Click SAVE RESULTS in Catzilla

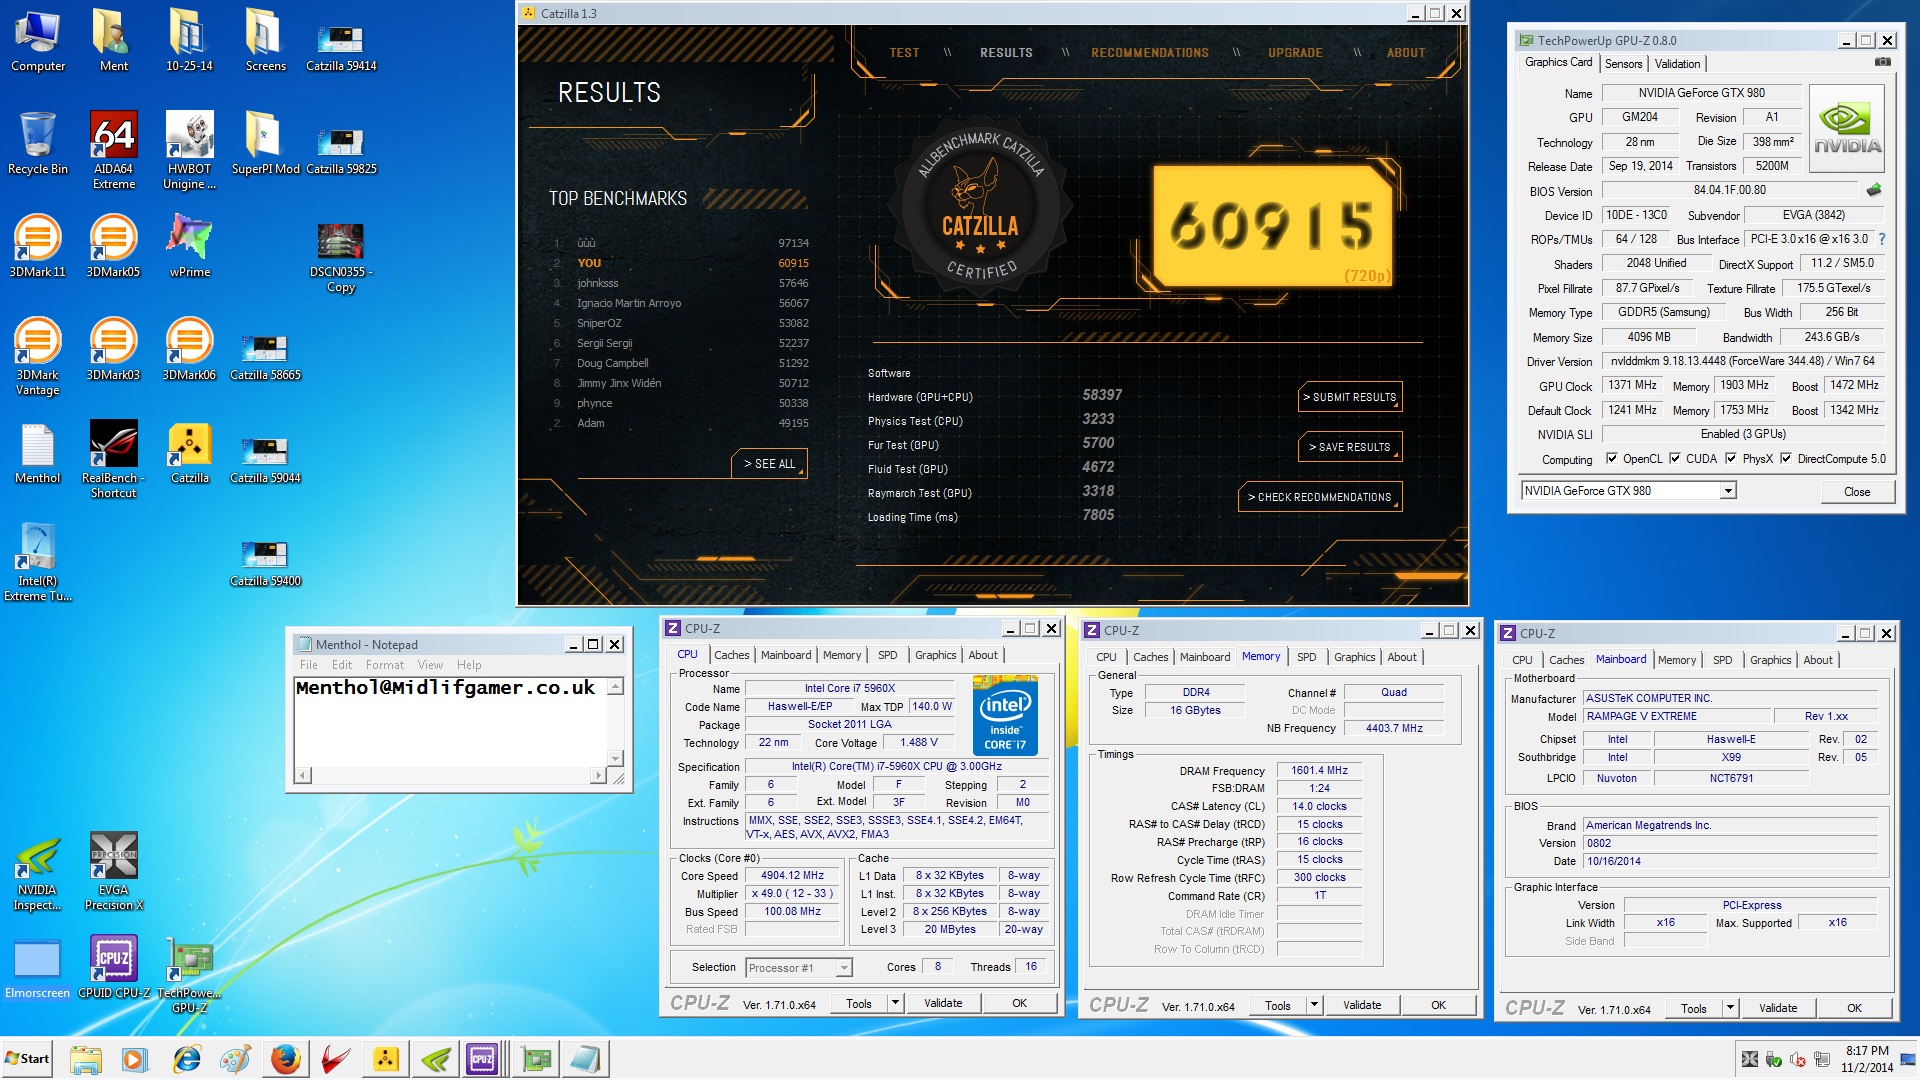[1350, 447]
